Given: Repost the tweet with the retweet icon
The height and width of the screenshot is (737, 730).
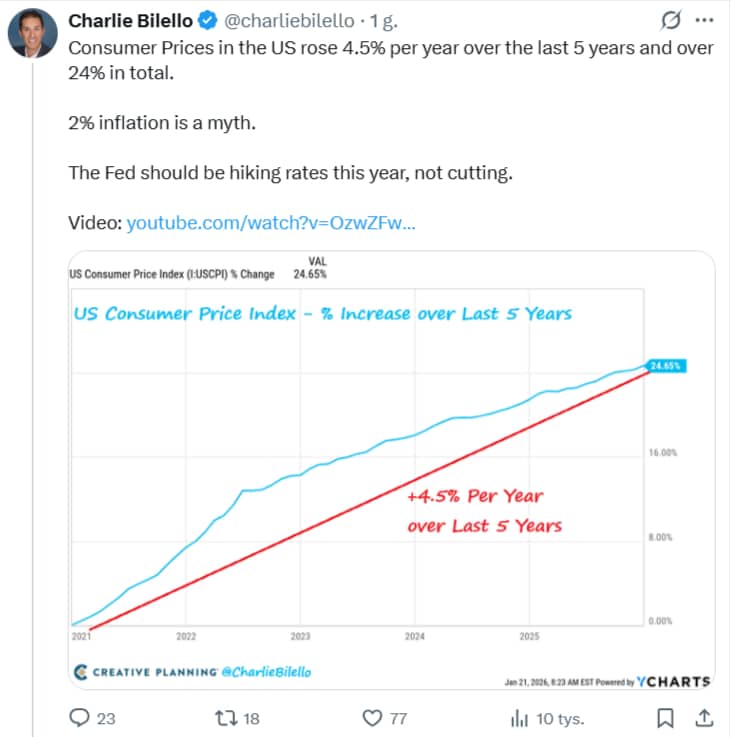Looking at the screenshot, I should [x=225, y=717].
